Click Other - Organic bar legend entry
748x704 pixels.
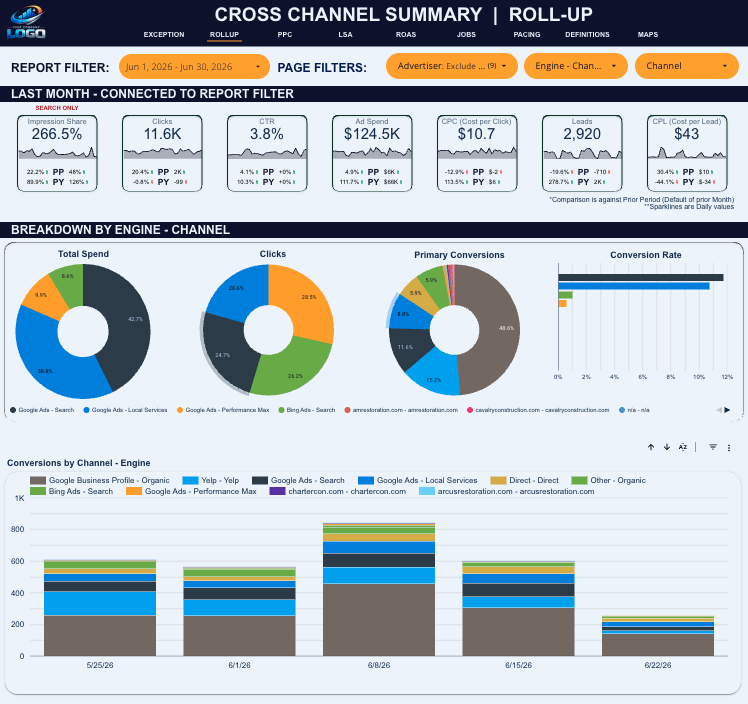[609, 480]
